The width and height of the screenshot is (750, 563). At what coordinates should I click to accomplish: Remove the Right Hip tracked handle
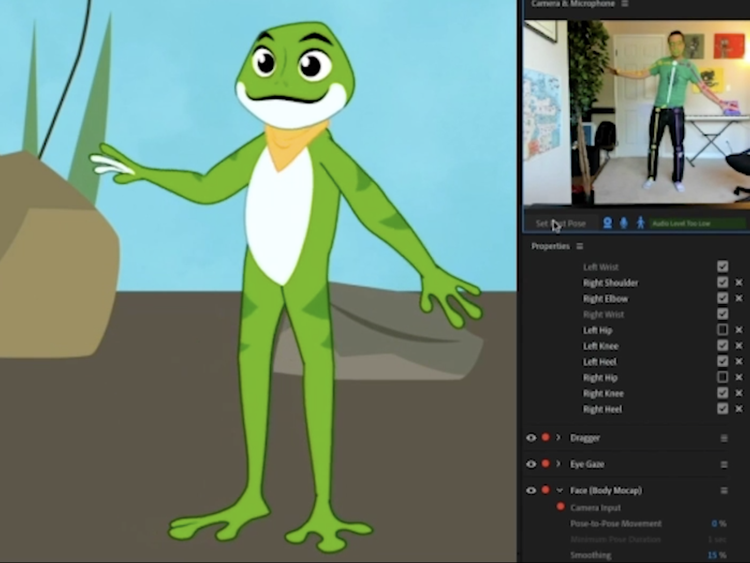[x=739, y=377]
